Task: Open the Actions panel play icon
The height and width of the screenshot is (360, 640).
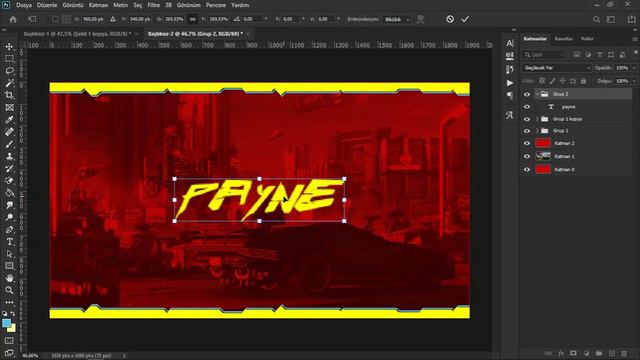Action: (510, 83)
